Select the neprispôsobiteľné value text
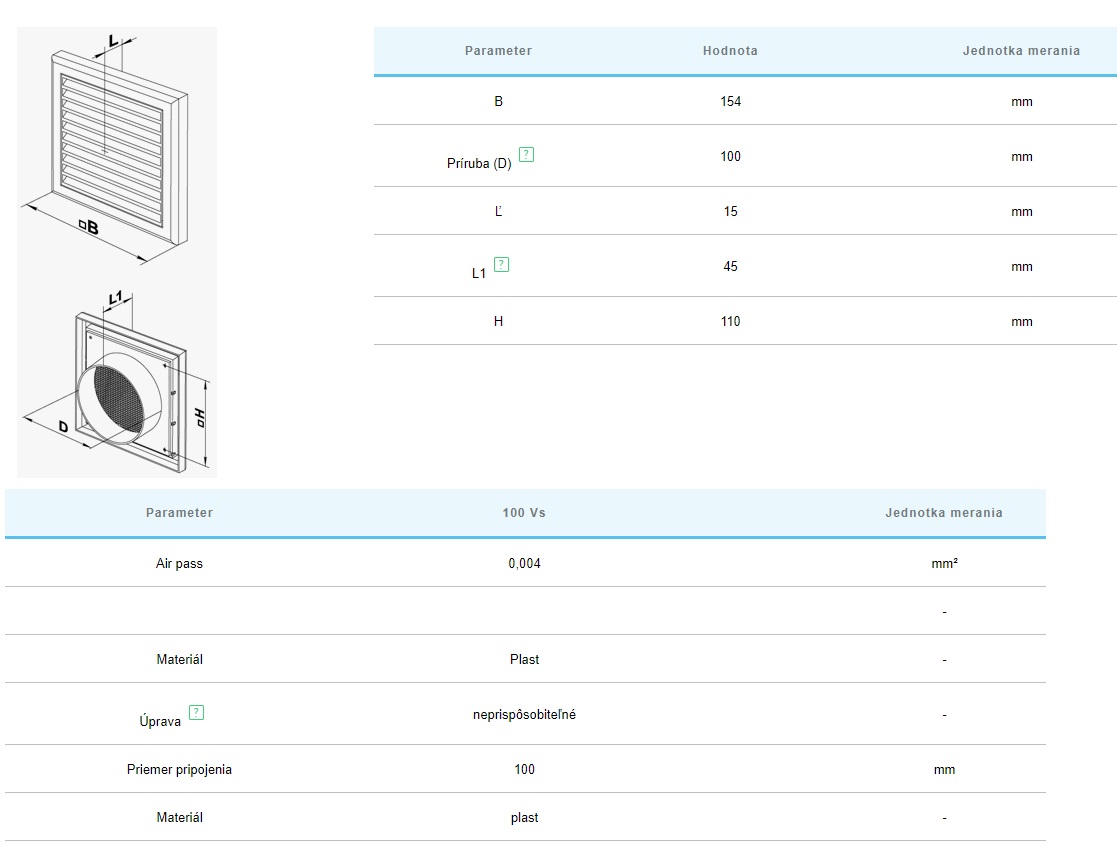1117x865 pixels. [x=524, y=715]
